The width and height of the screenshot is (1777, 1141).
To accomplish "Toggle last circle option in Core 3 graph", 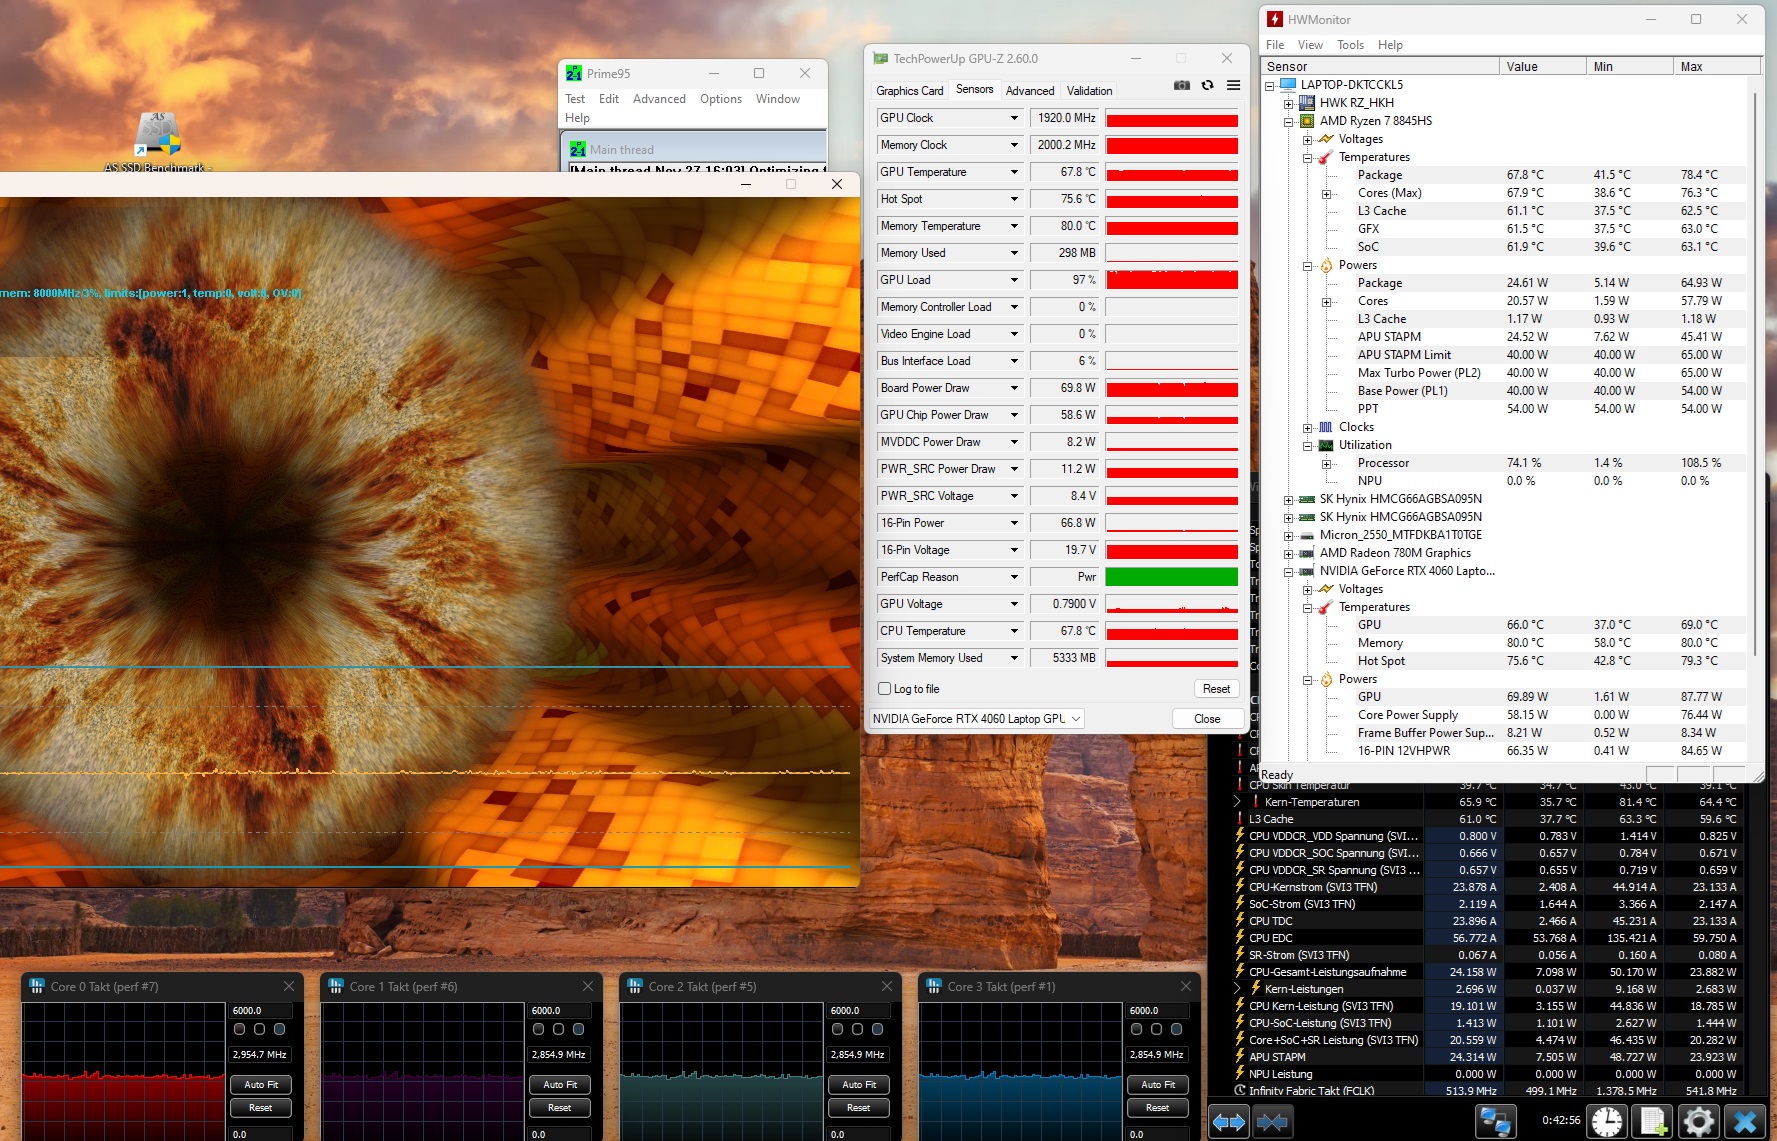I will tap(1176, 1029).
